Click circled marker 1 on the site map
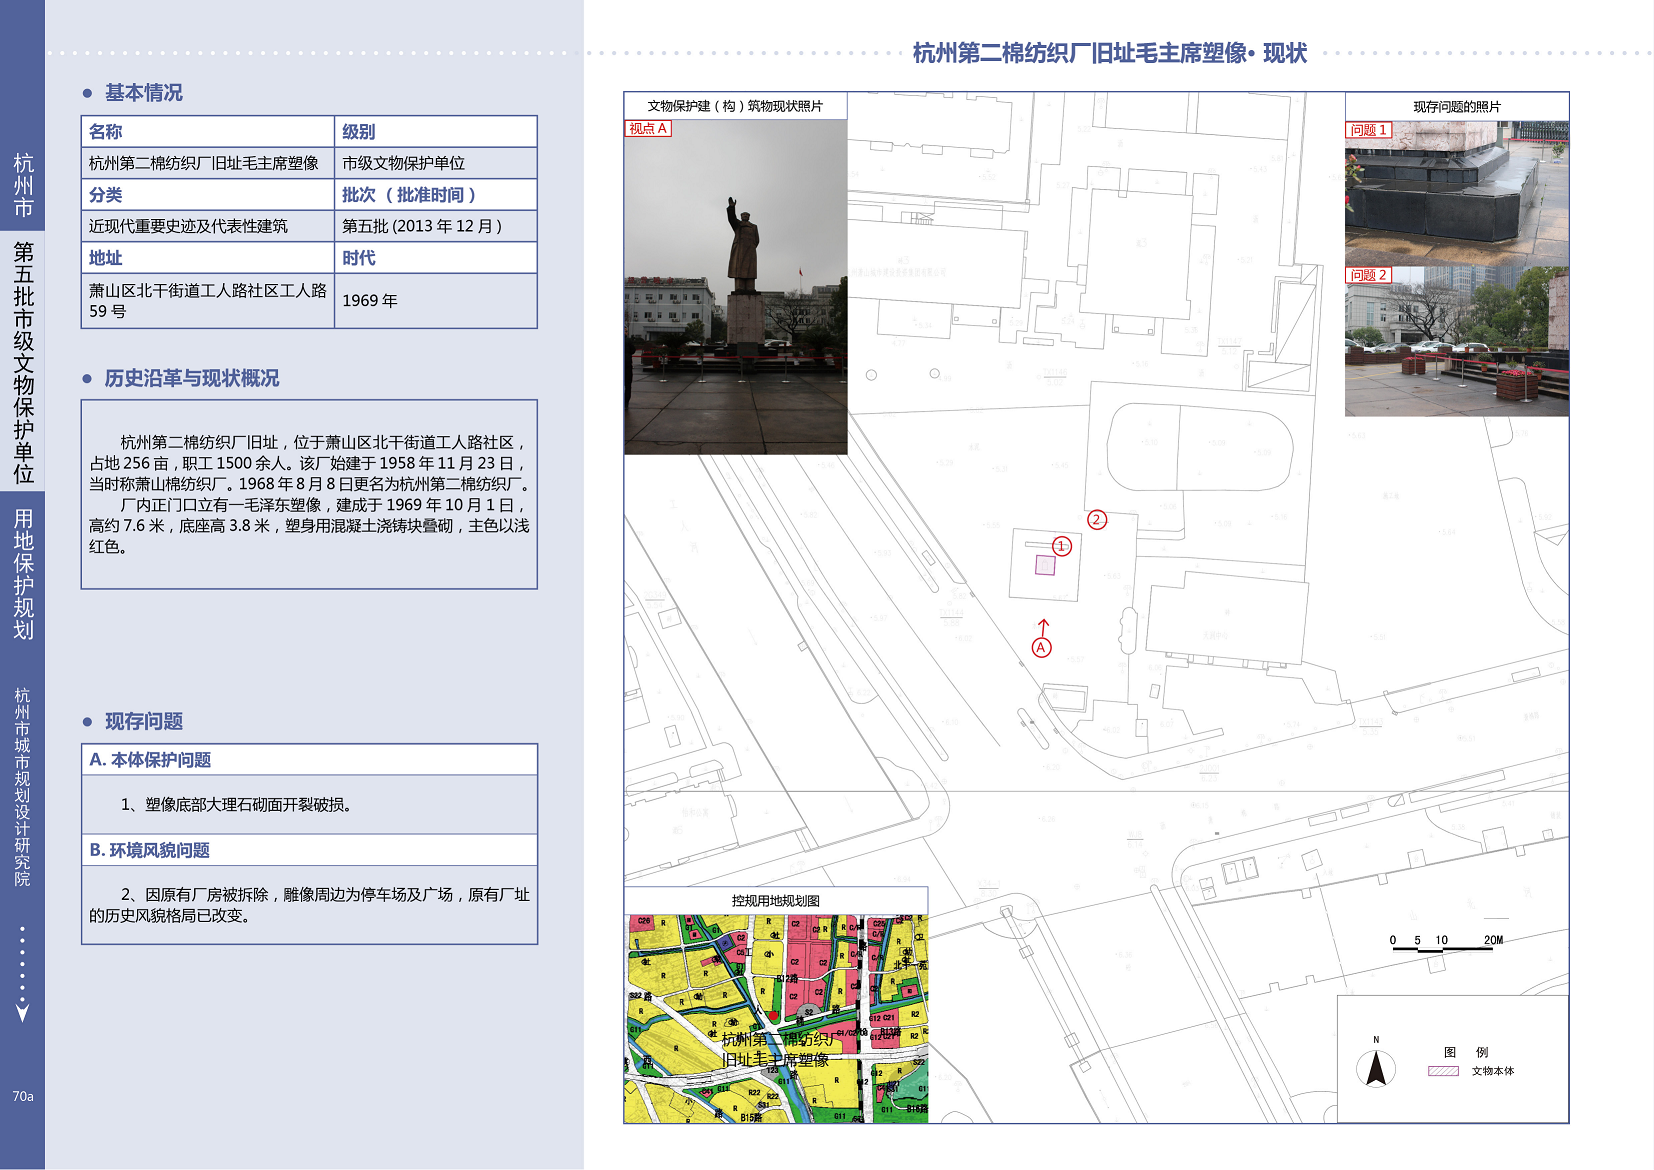The height and width of the screenshot is (1170, 1654). pos(1061,546)
